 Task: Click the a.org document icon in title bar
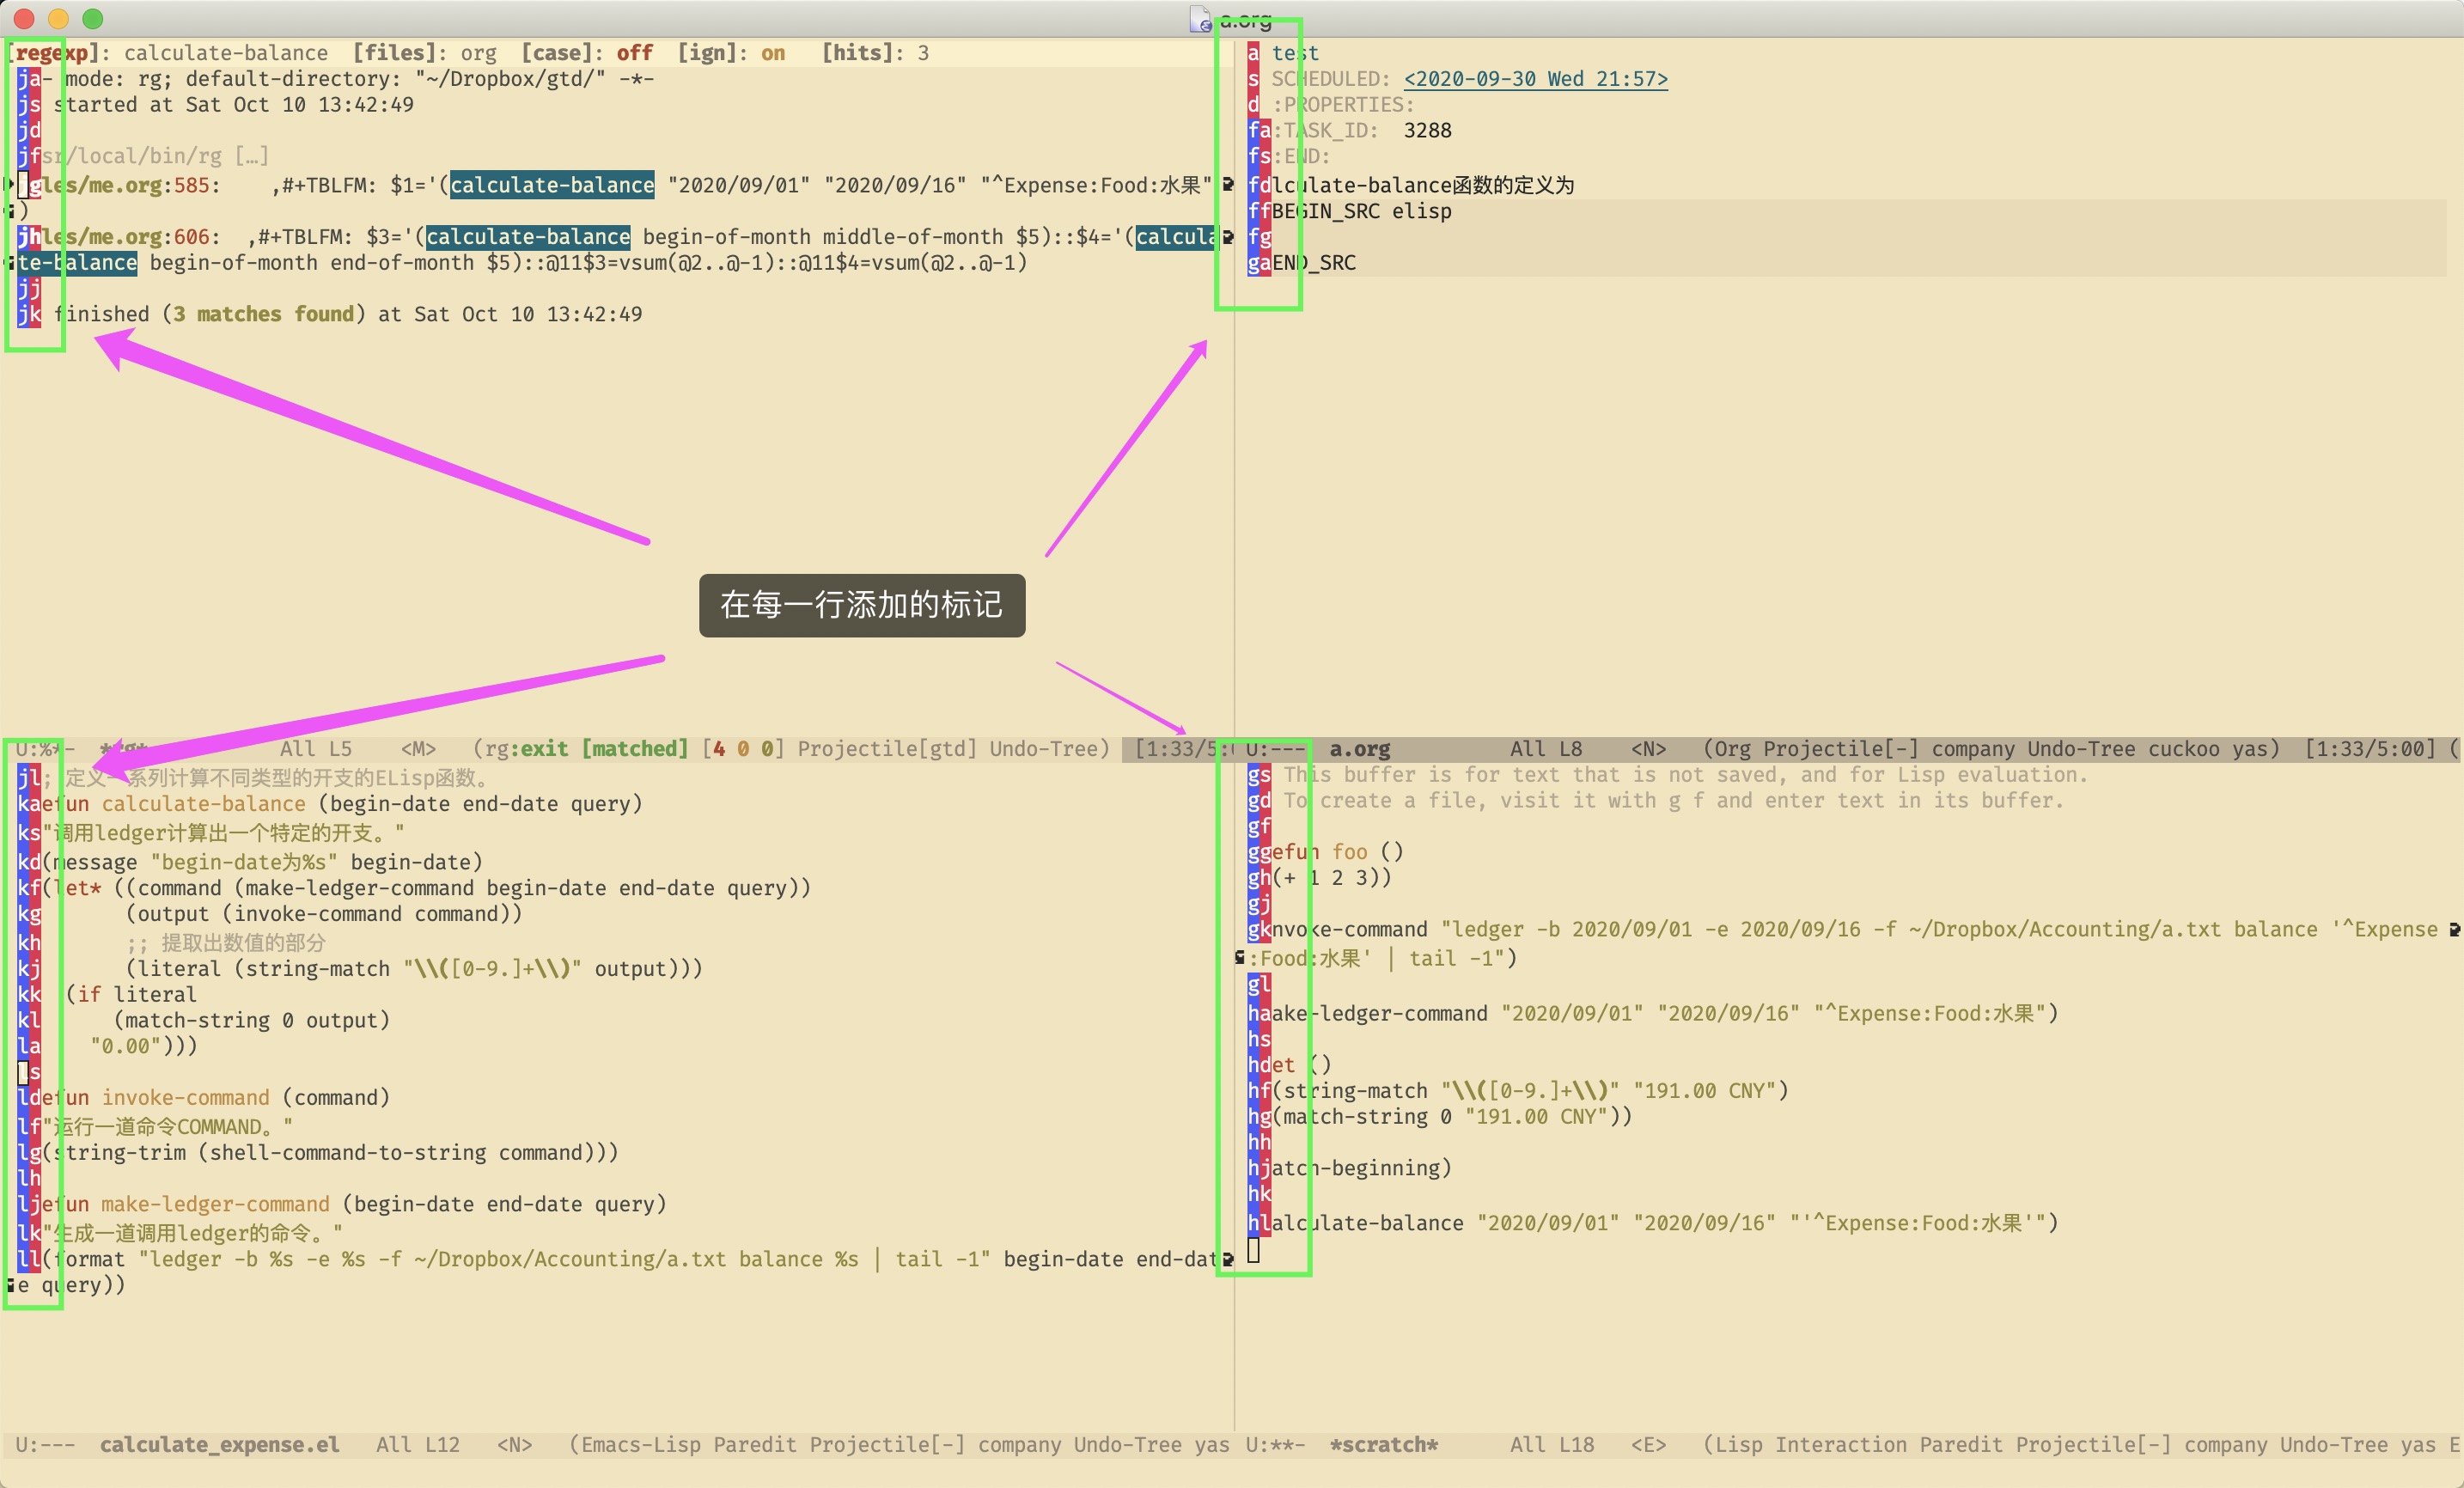tap(1200, 19)
